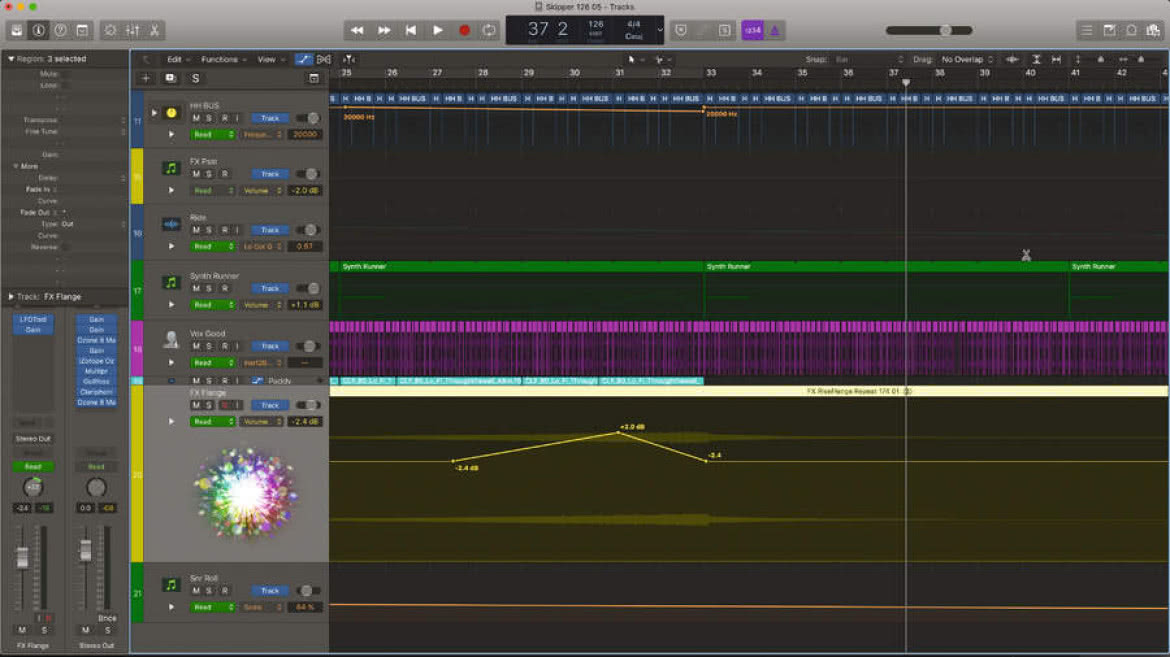
Task: Click the purple count-in button
Action: 753,31
